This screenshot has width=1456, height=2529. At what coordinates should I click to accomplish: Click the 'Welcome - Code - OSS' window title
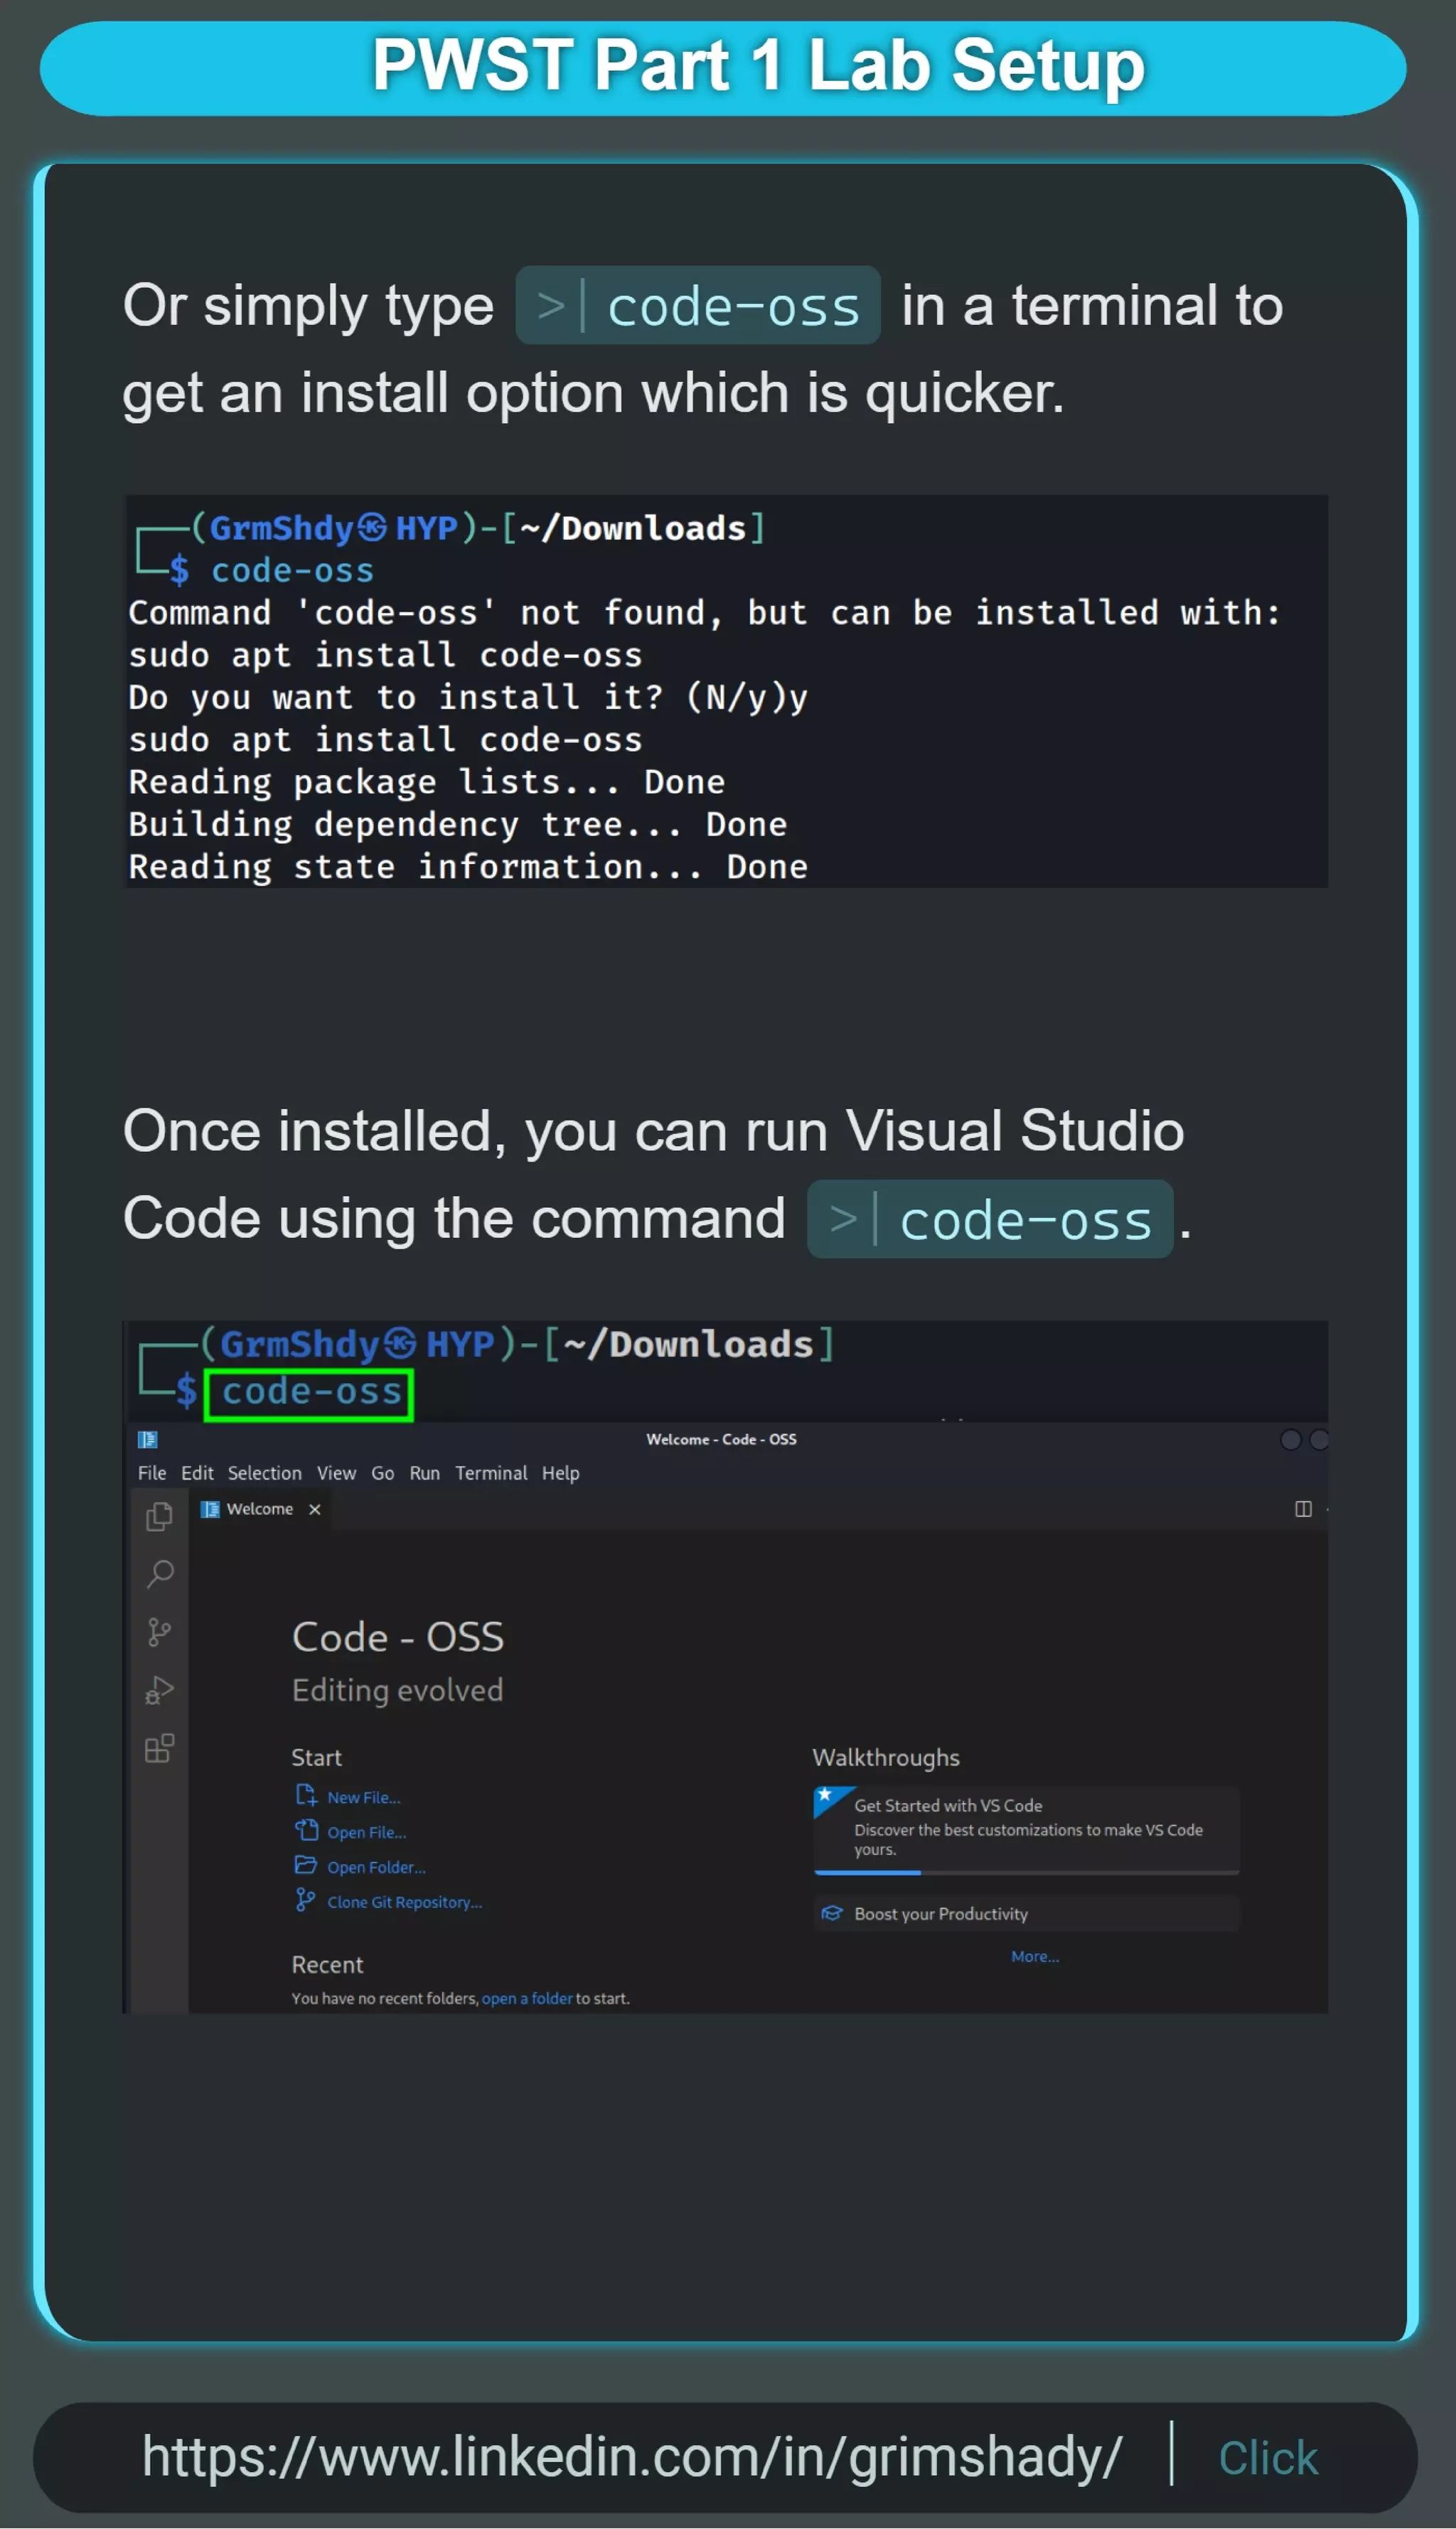(x=721, y=1439)
